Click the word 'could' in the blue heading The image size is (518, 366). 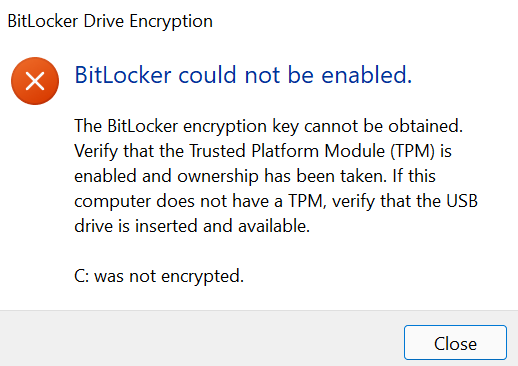click(x=208, y=75)
